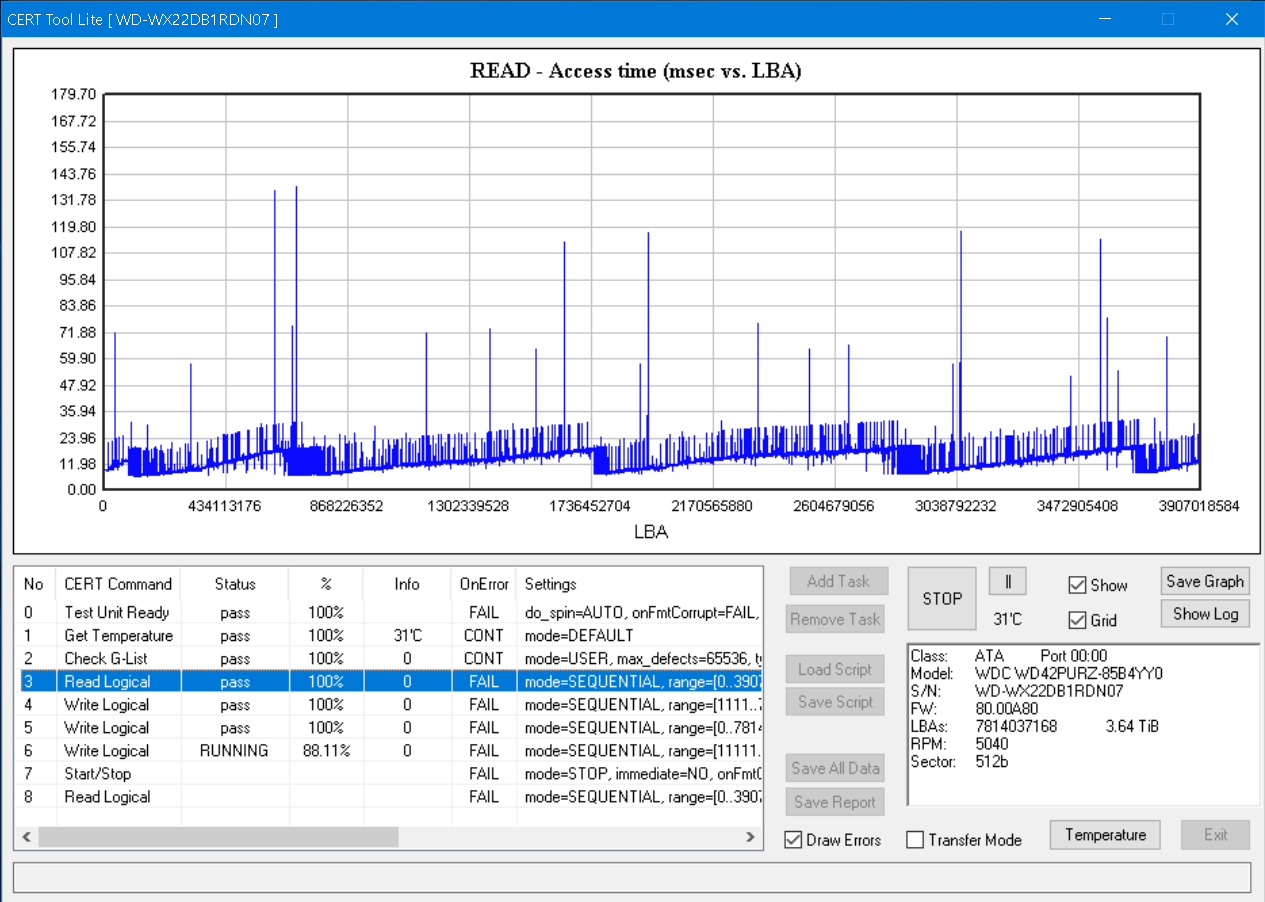Select the running Write Logical task row 6

coord(107,751)
